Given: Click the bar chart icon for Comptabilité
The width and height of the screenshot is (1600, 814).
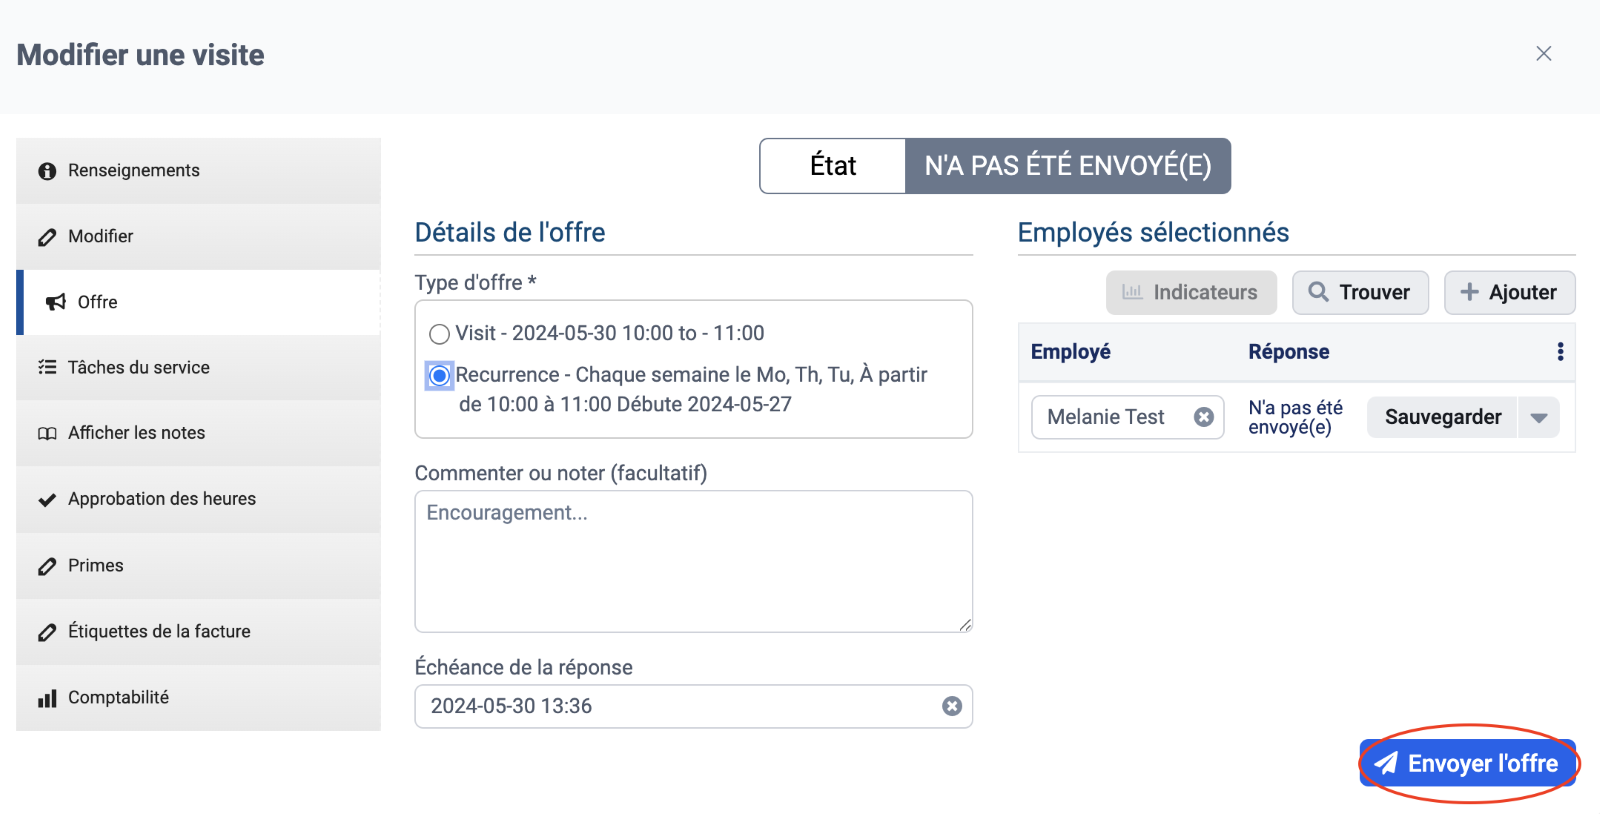Looking at the screenshot, I should (47, 698).
